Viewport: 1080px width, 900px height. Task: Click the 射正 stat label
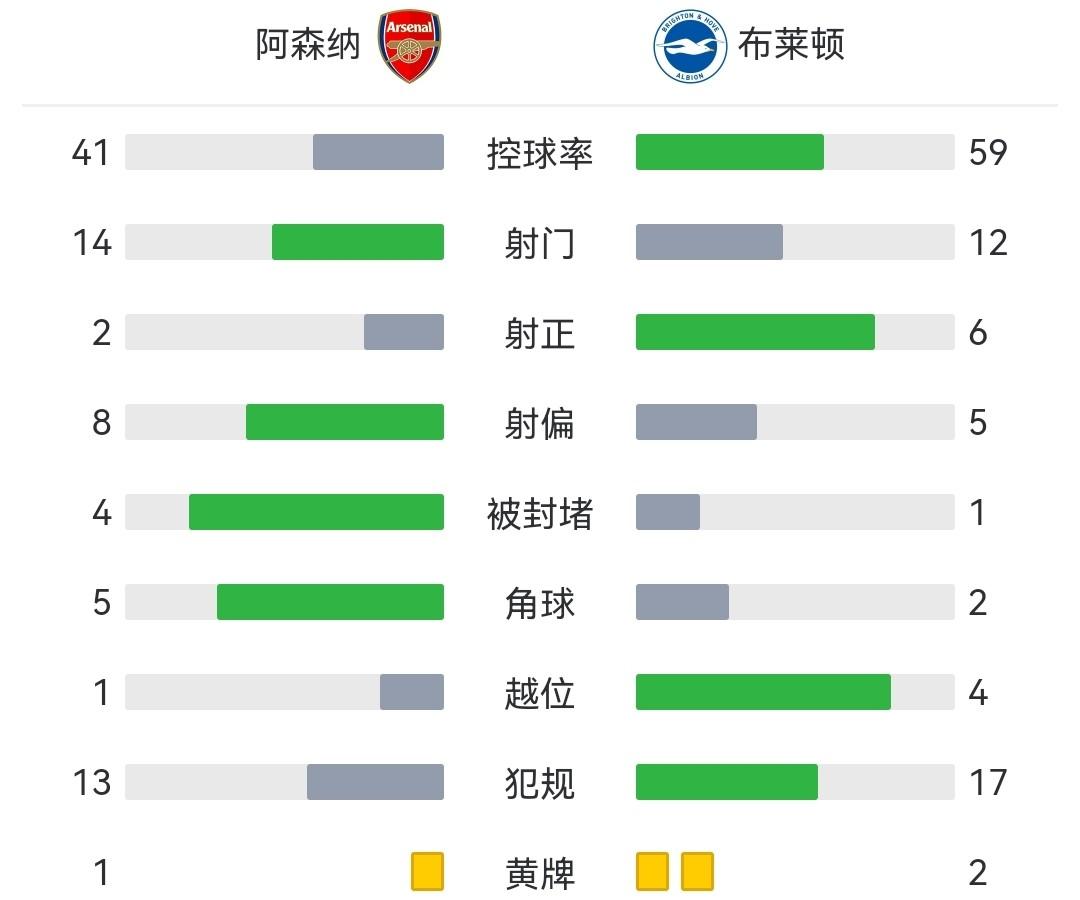(540, 333)
